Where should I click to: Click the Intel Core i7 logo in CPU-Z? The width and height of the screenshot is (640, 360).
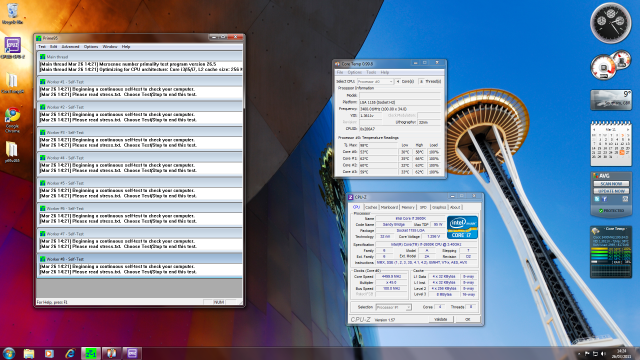click(462, 227)
